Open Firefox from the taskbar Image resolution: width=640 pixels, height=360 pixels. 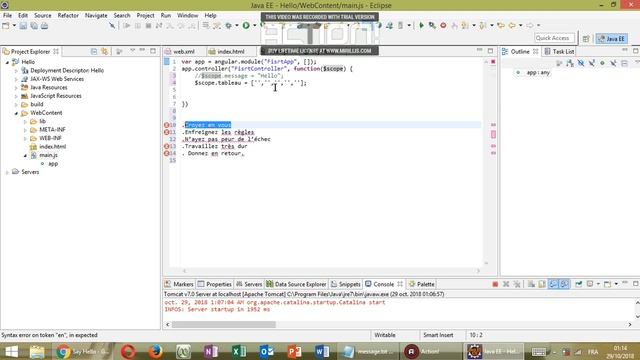[155, 351]
